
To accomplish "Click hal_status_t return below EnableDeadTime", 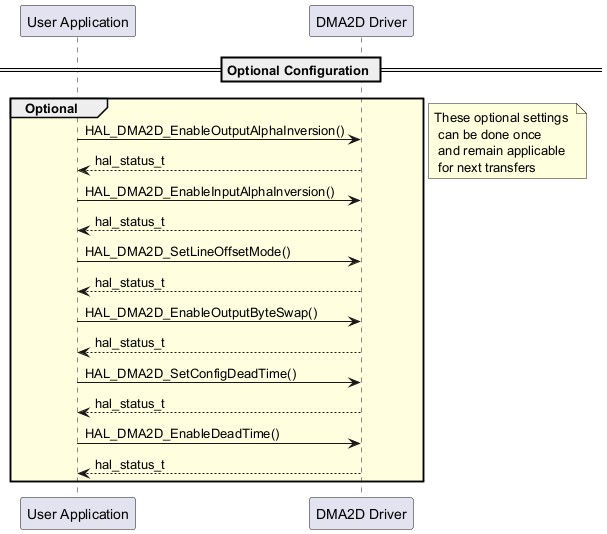I will coord(129,464).
